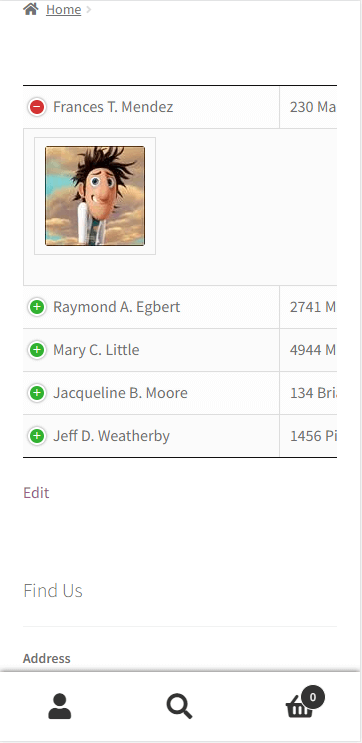Open the shopping basket icon

[x=299, y=707]
